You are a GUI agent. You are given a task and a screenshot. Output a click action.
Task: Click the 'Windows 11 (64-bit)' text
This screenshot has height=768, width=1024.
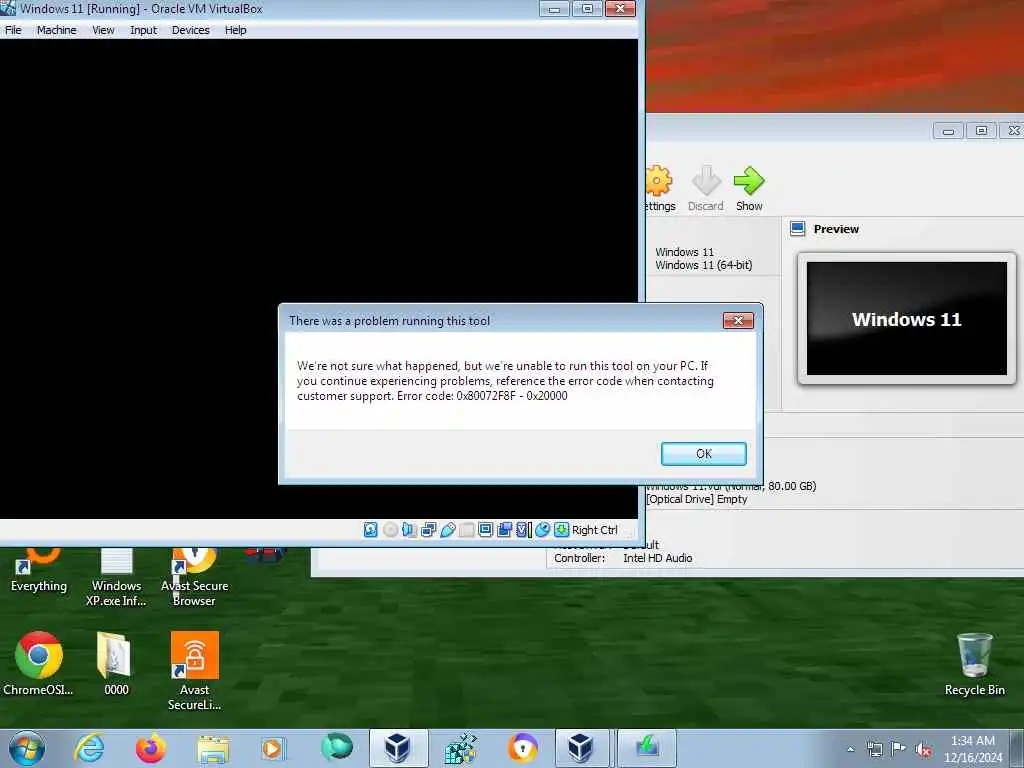coord(703,265)
